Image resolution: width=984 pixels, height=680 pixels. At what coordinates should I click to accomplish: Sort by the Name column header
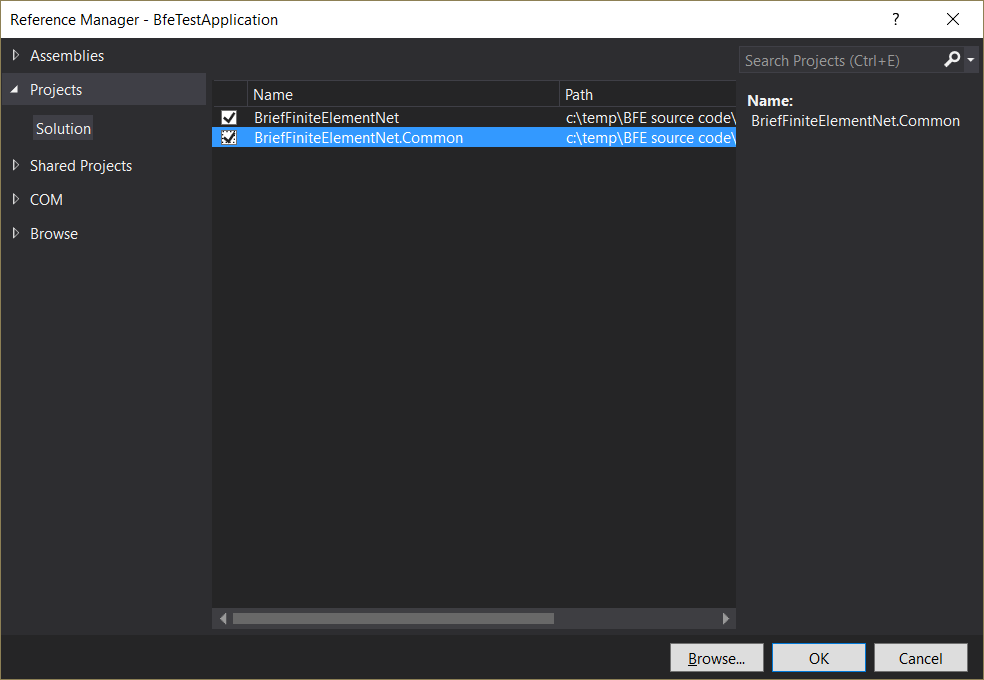[403, 94]
